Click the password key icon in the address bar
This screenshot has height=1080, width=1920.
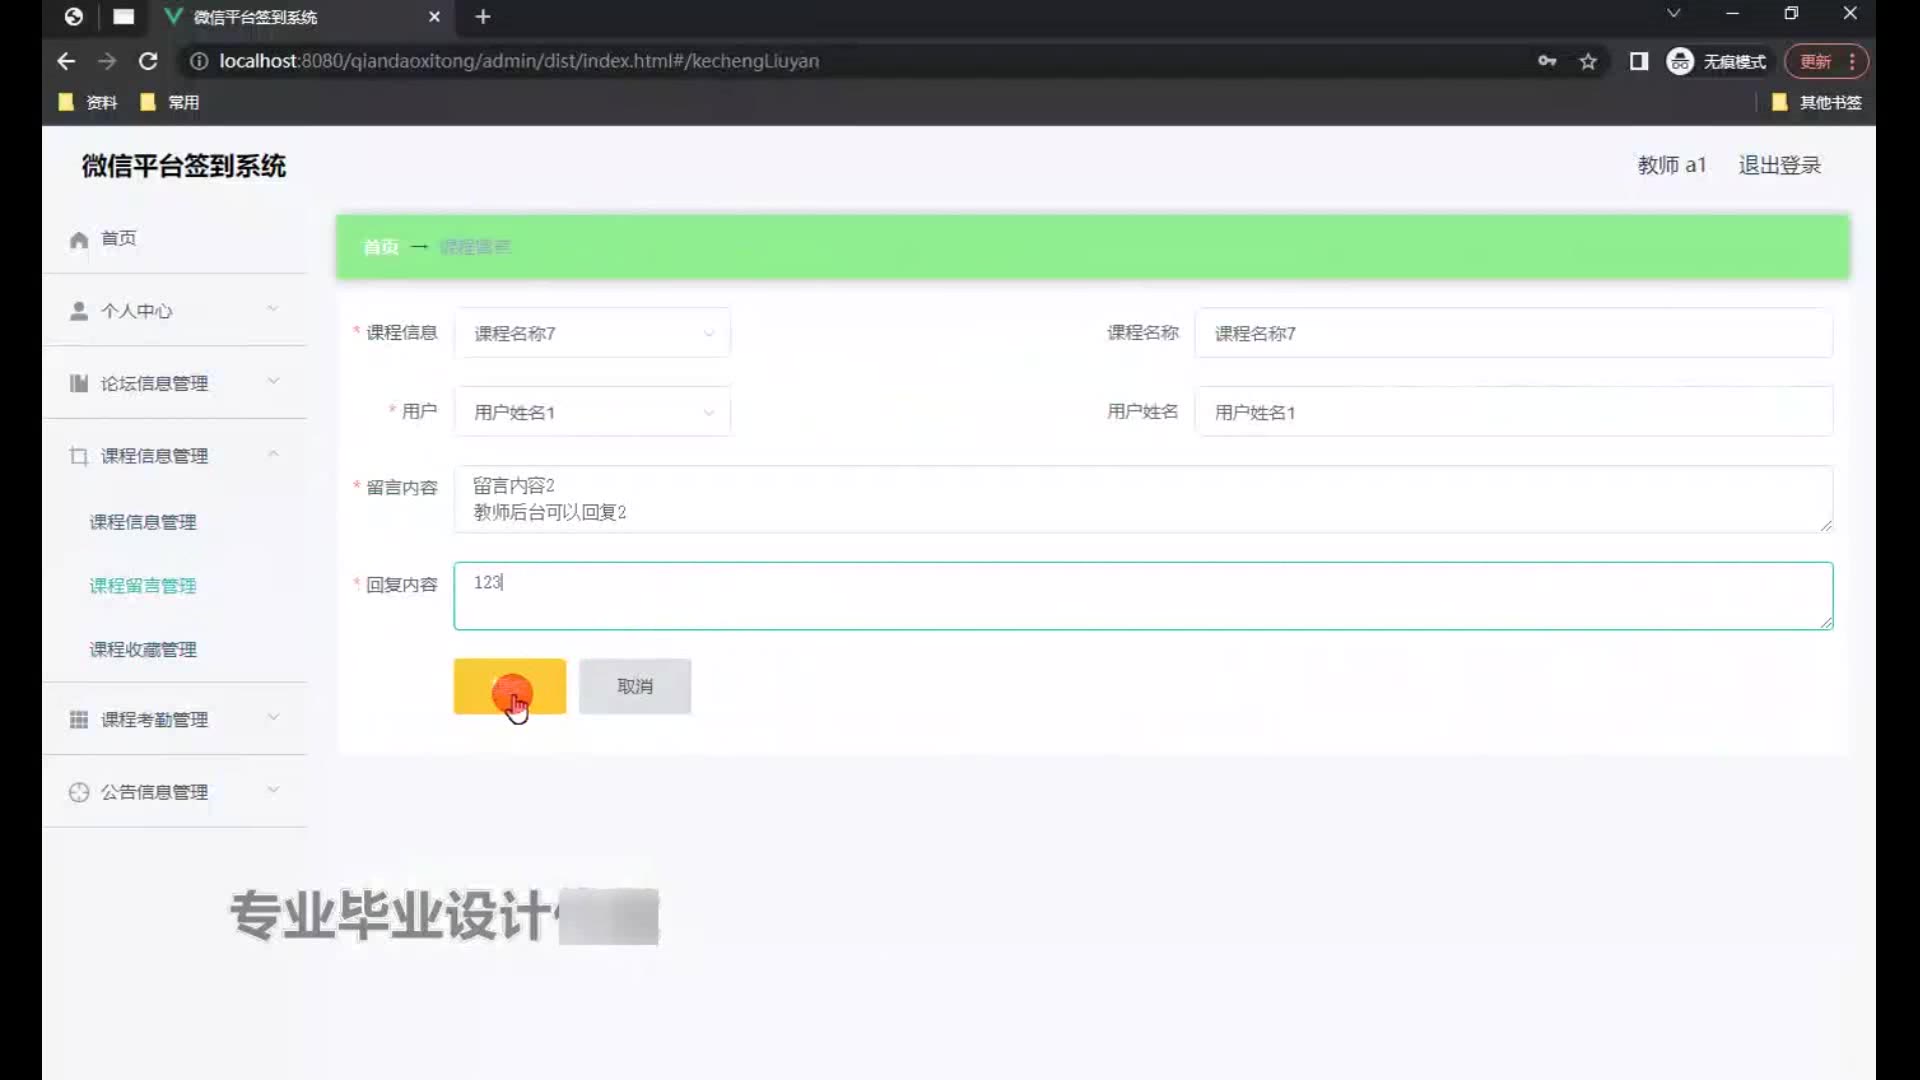pyautogui.click(x=1547, y=61)
